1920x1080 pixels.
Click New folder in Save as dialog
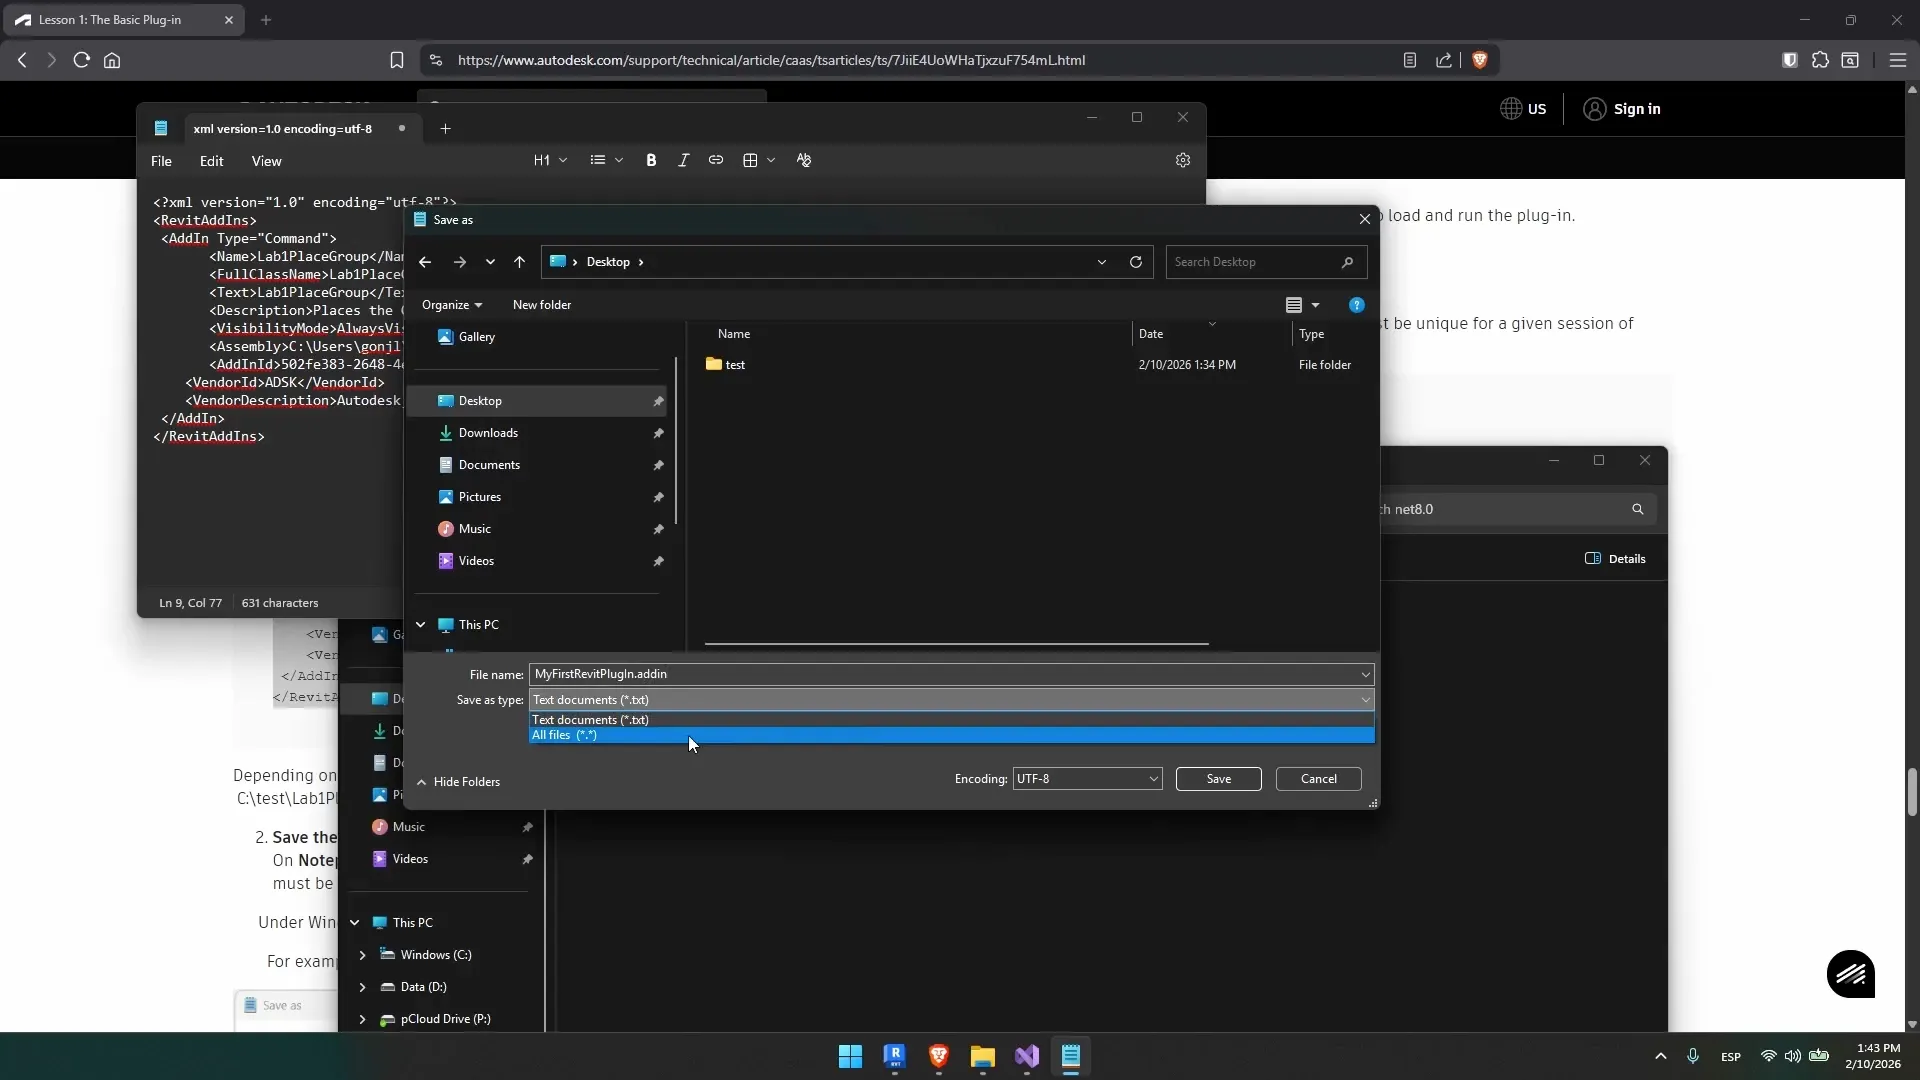click(x=542, y=305)
